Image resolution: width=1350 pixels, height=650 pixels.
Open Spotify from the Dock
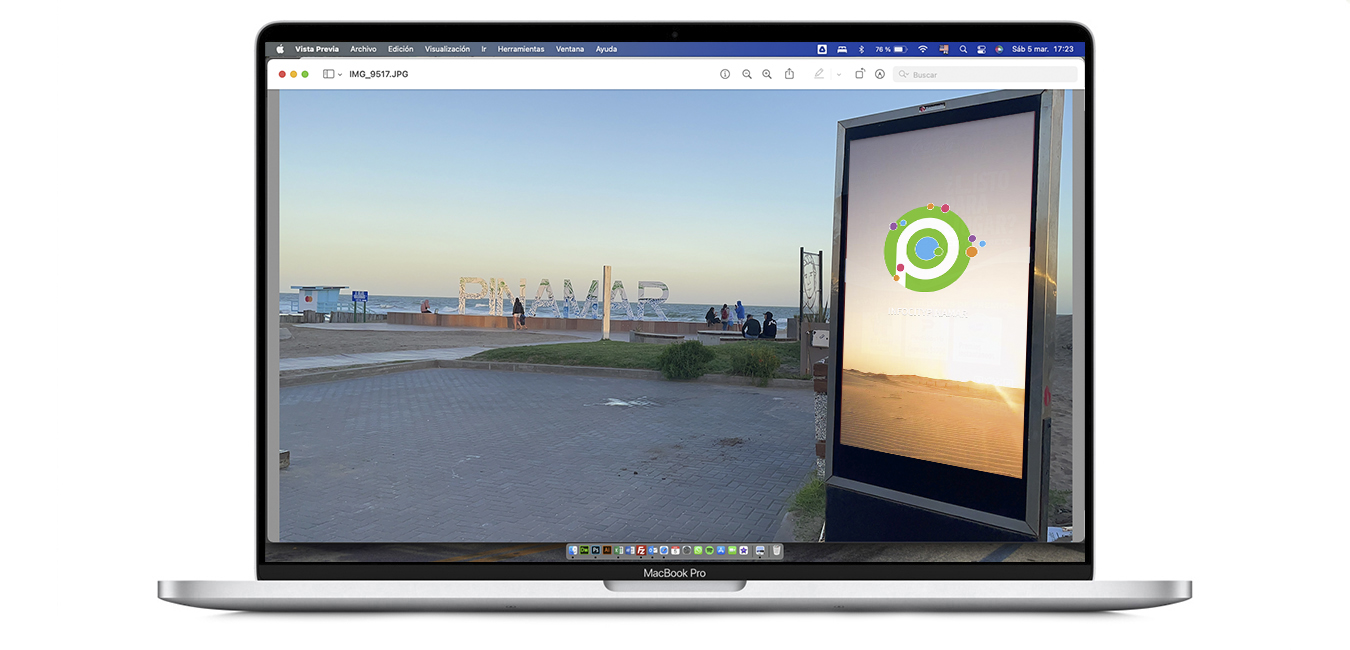click(709, 550)
